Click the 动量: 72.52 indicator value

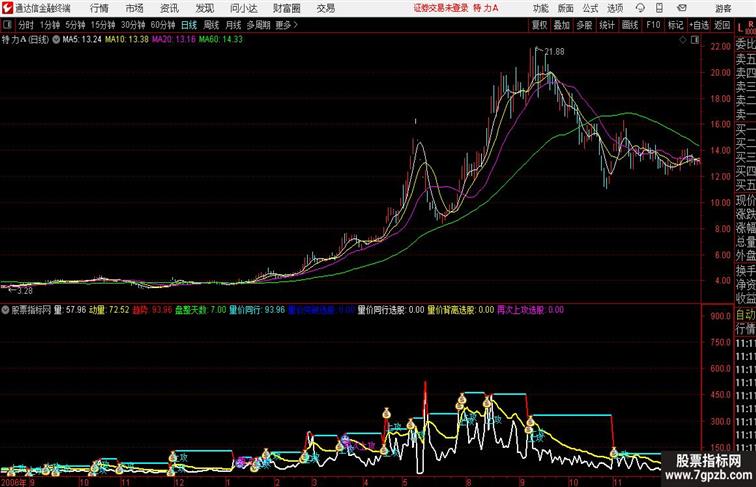coord(109,310)
